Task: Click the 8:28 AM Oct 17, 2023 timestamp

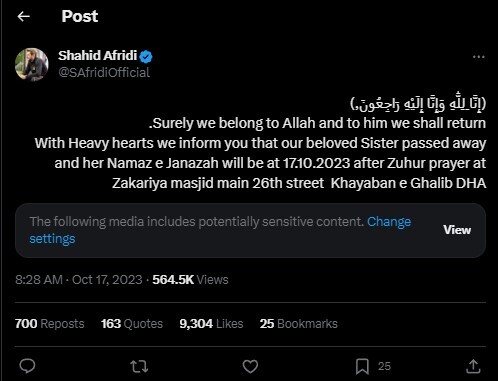Action: (x=79, y=280)
